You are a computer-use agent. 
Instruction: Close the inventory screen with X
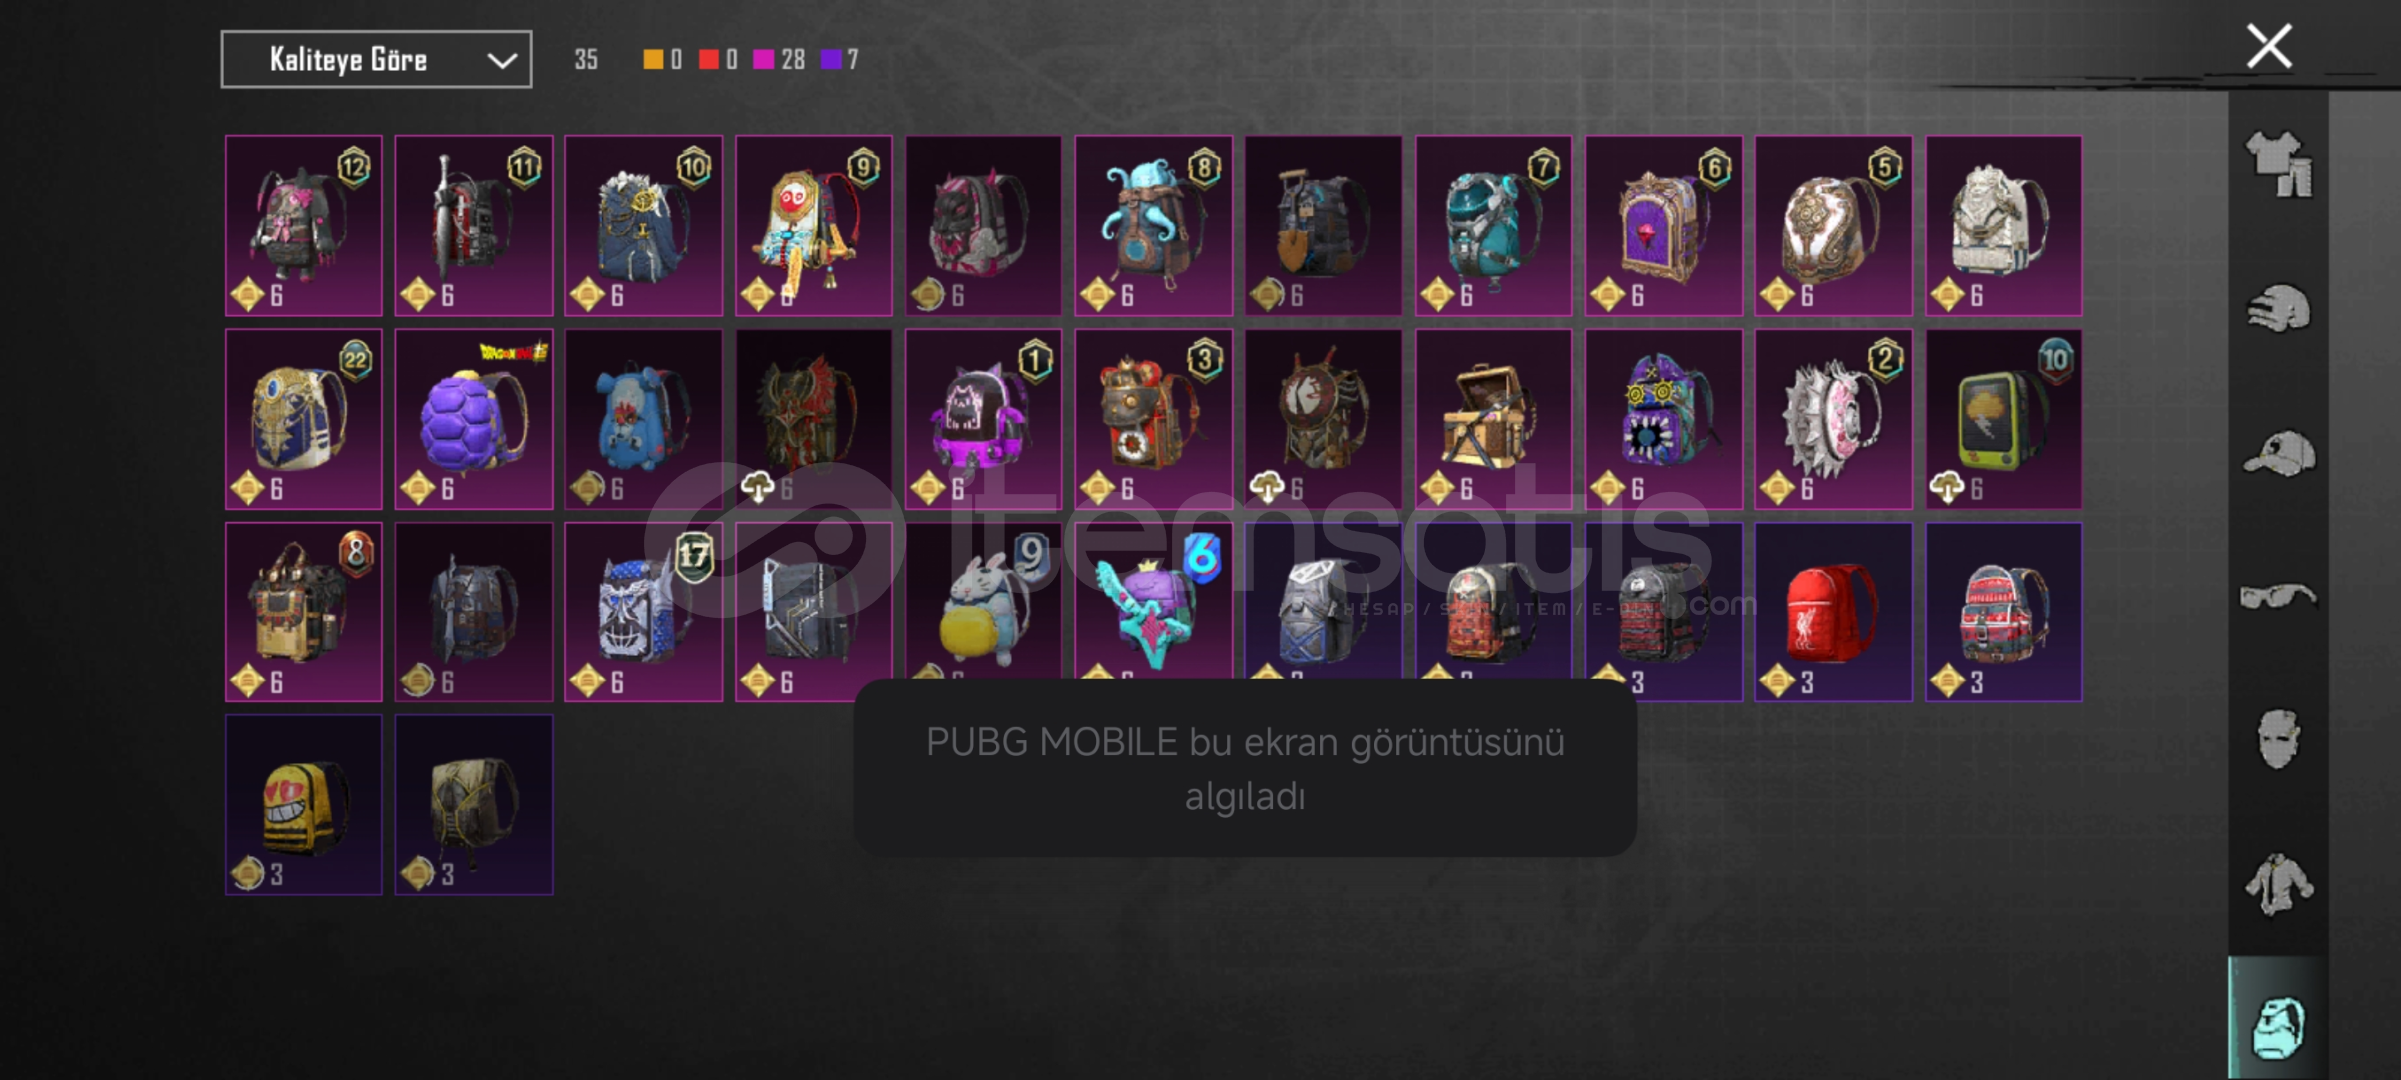coord(2269,47)
